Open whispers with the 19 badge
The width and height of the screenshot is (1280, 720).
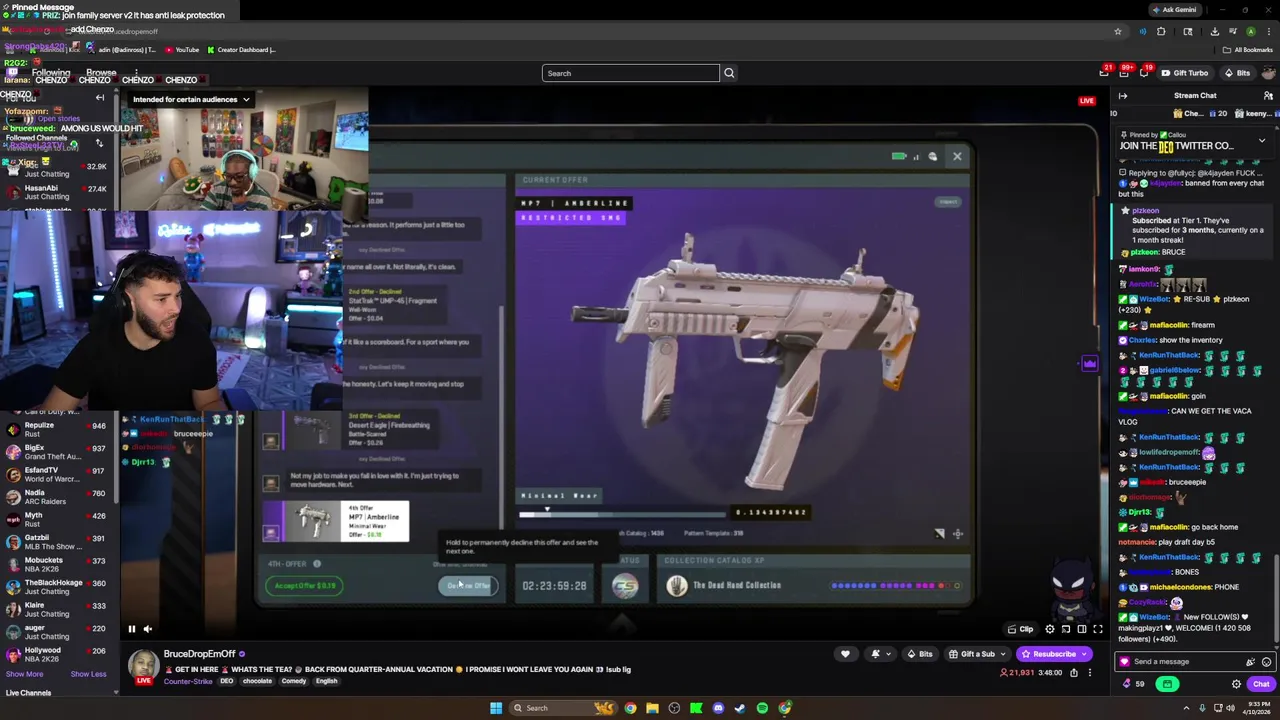[x=1145, y=73]
